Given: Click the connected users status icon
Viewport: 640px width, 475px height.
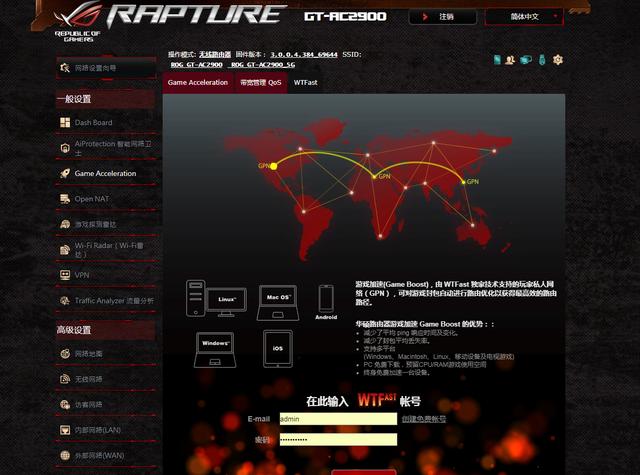Looking at the screenshot, I should pyautogui.click(x=510, y=60).
